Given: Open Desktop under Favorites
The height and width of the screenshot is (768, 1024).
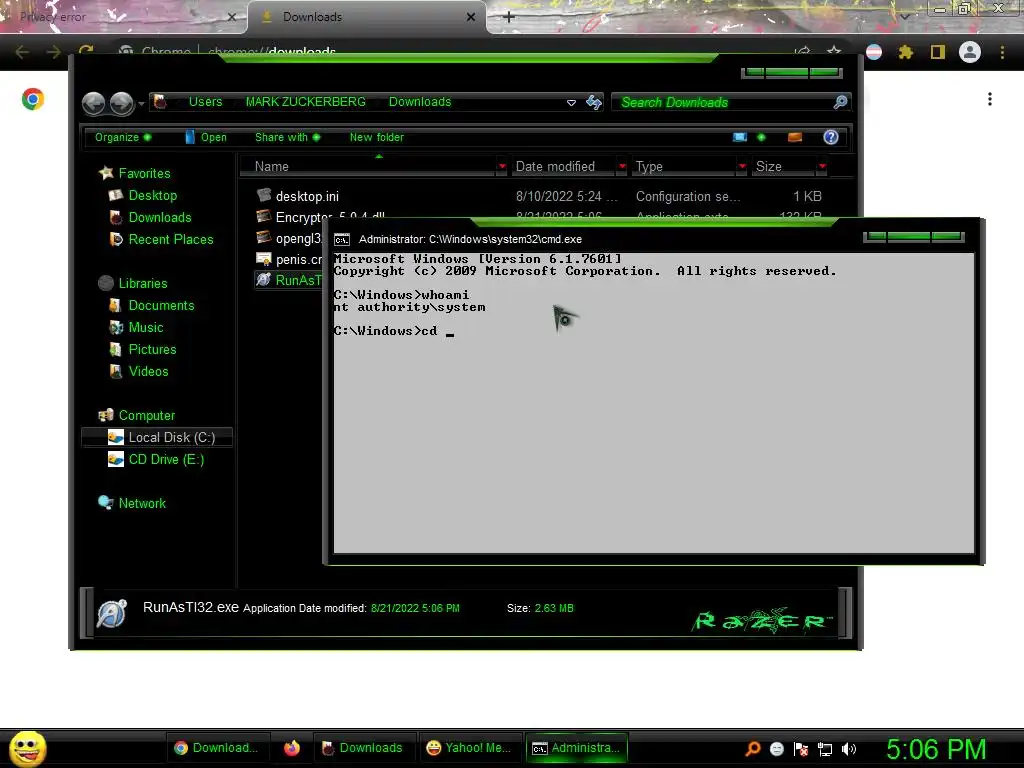Looking at the screenshot, I should [x=152, y=195].
